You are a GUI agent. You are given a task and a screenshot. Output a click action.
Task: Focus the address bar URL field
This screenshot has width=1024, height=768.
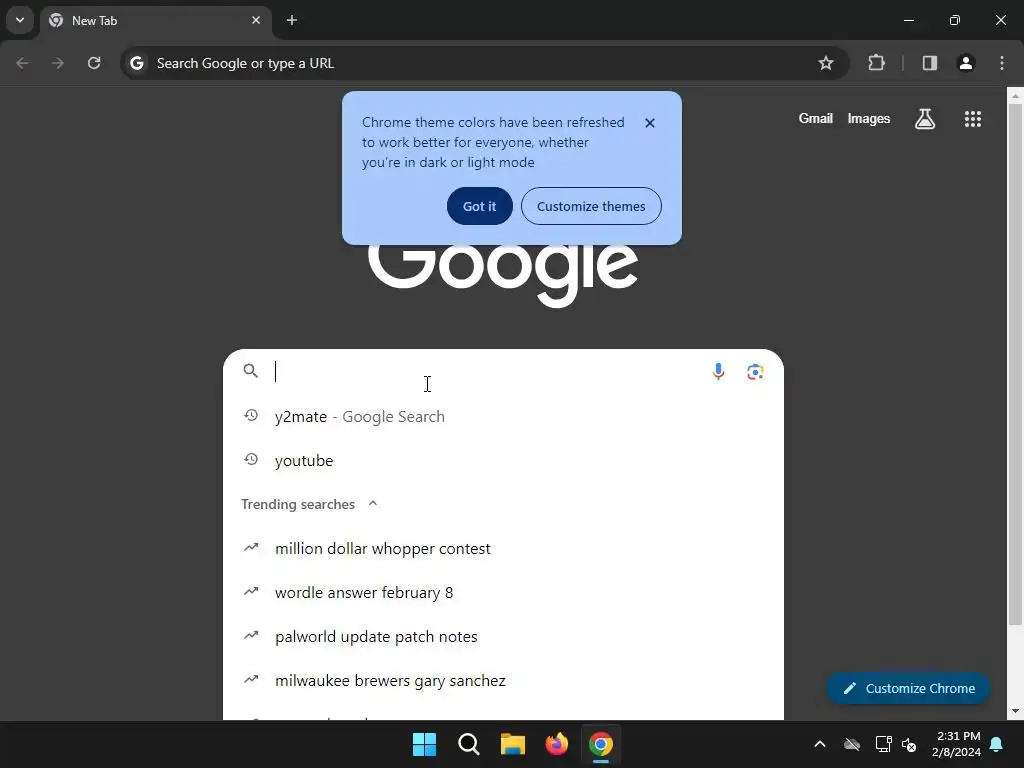483,63
